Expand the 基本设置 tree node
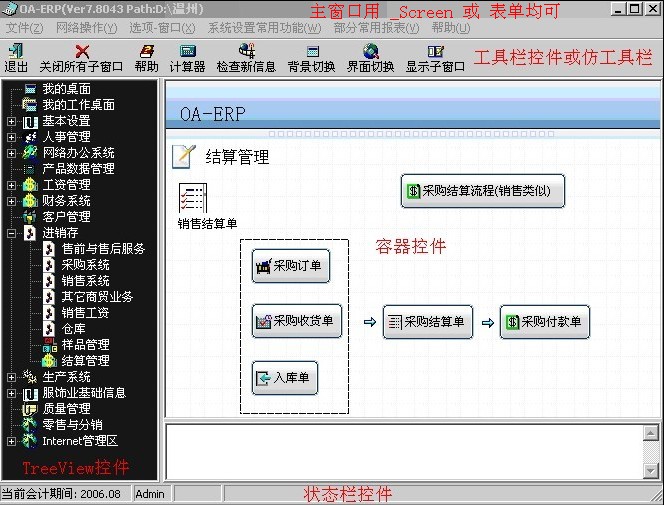The height and width of the screenshot is (505, 664). point(11,121)
